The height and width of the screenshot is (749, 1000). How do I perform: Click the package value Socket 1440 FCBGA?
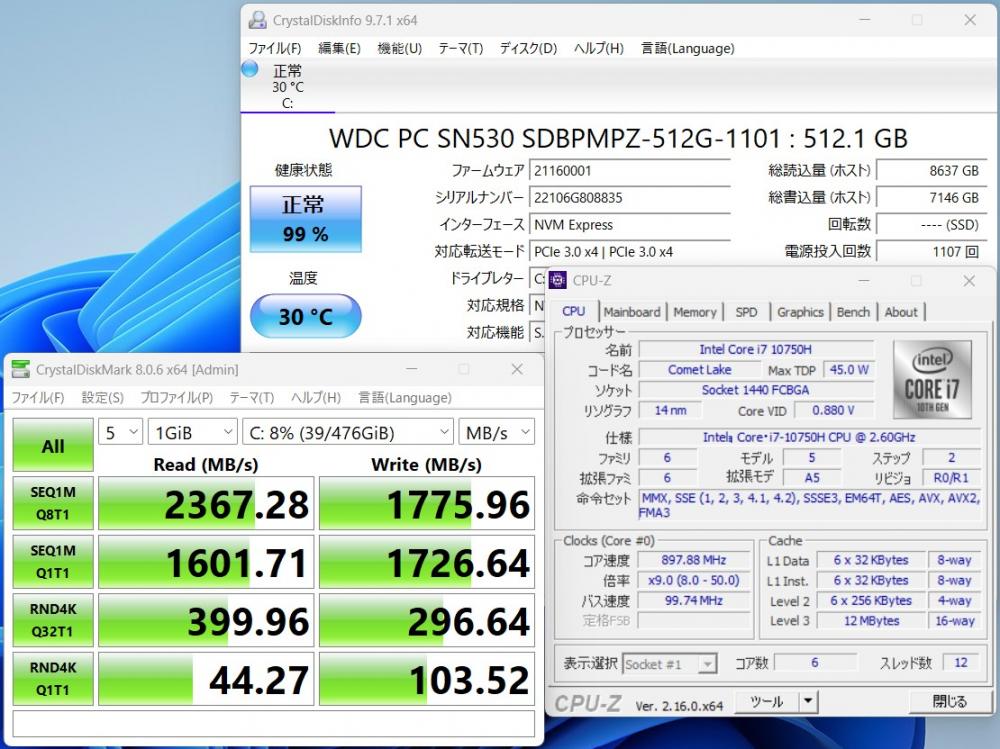click(756, 390)
